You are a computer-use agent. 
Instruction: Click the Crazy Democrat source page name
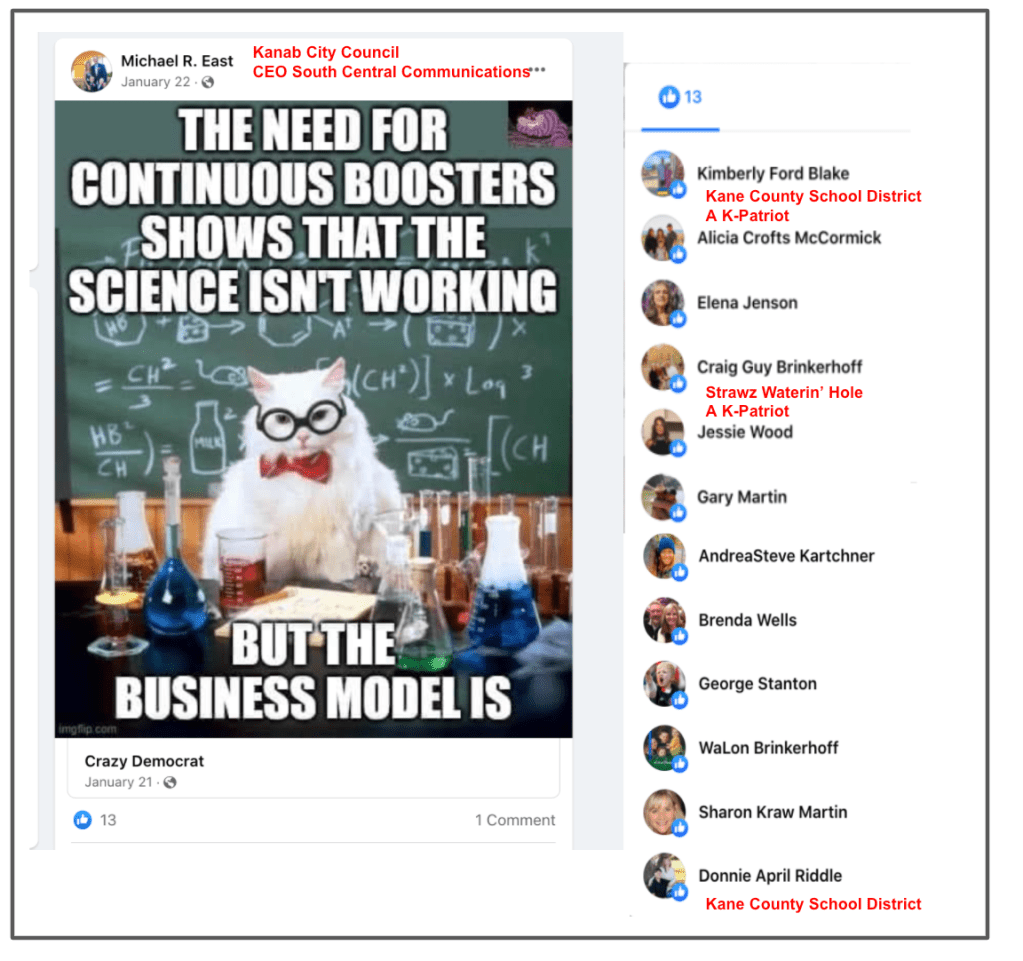[144, 761]
